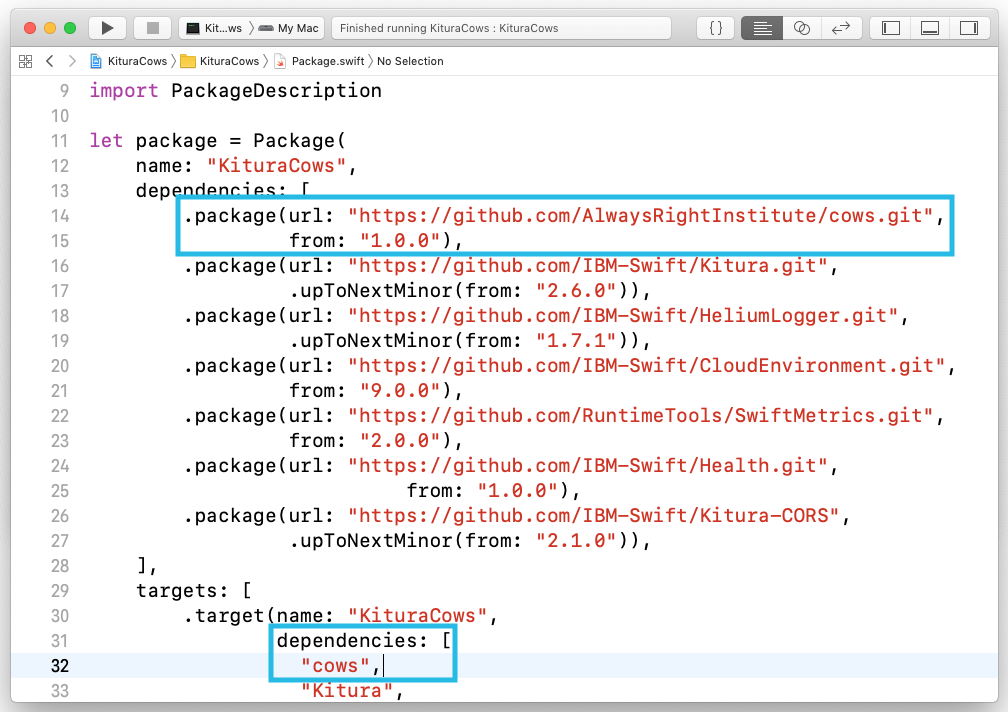Open the related items grid menu
Image resolution: width=1008 pixels, height=712 pixels.
click(25, 61)
